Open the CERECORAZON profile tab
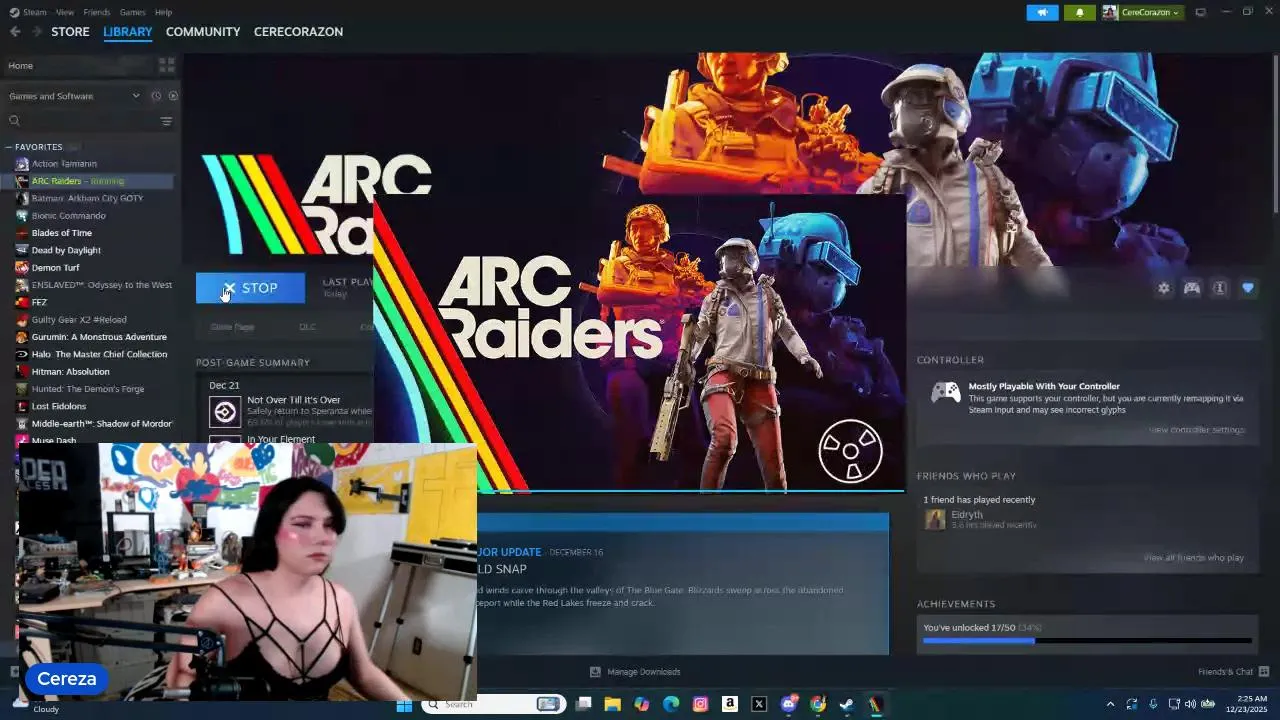This screenshot has height=720, width=1280. point(298,32)
